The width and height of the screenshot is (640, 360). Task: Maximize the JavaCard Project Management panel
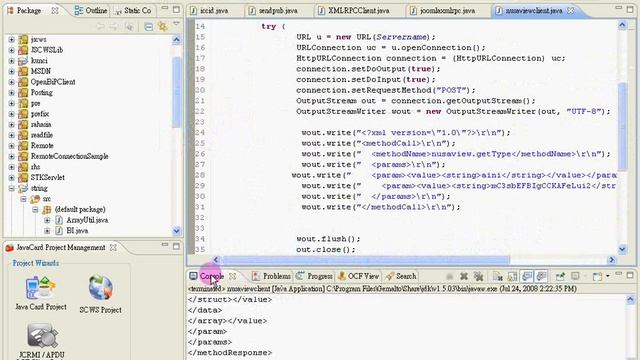click(x=176, y=246)
